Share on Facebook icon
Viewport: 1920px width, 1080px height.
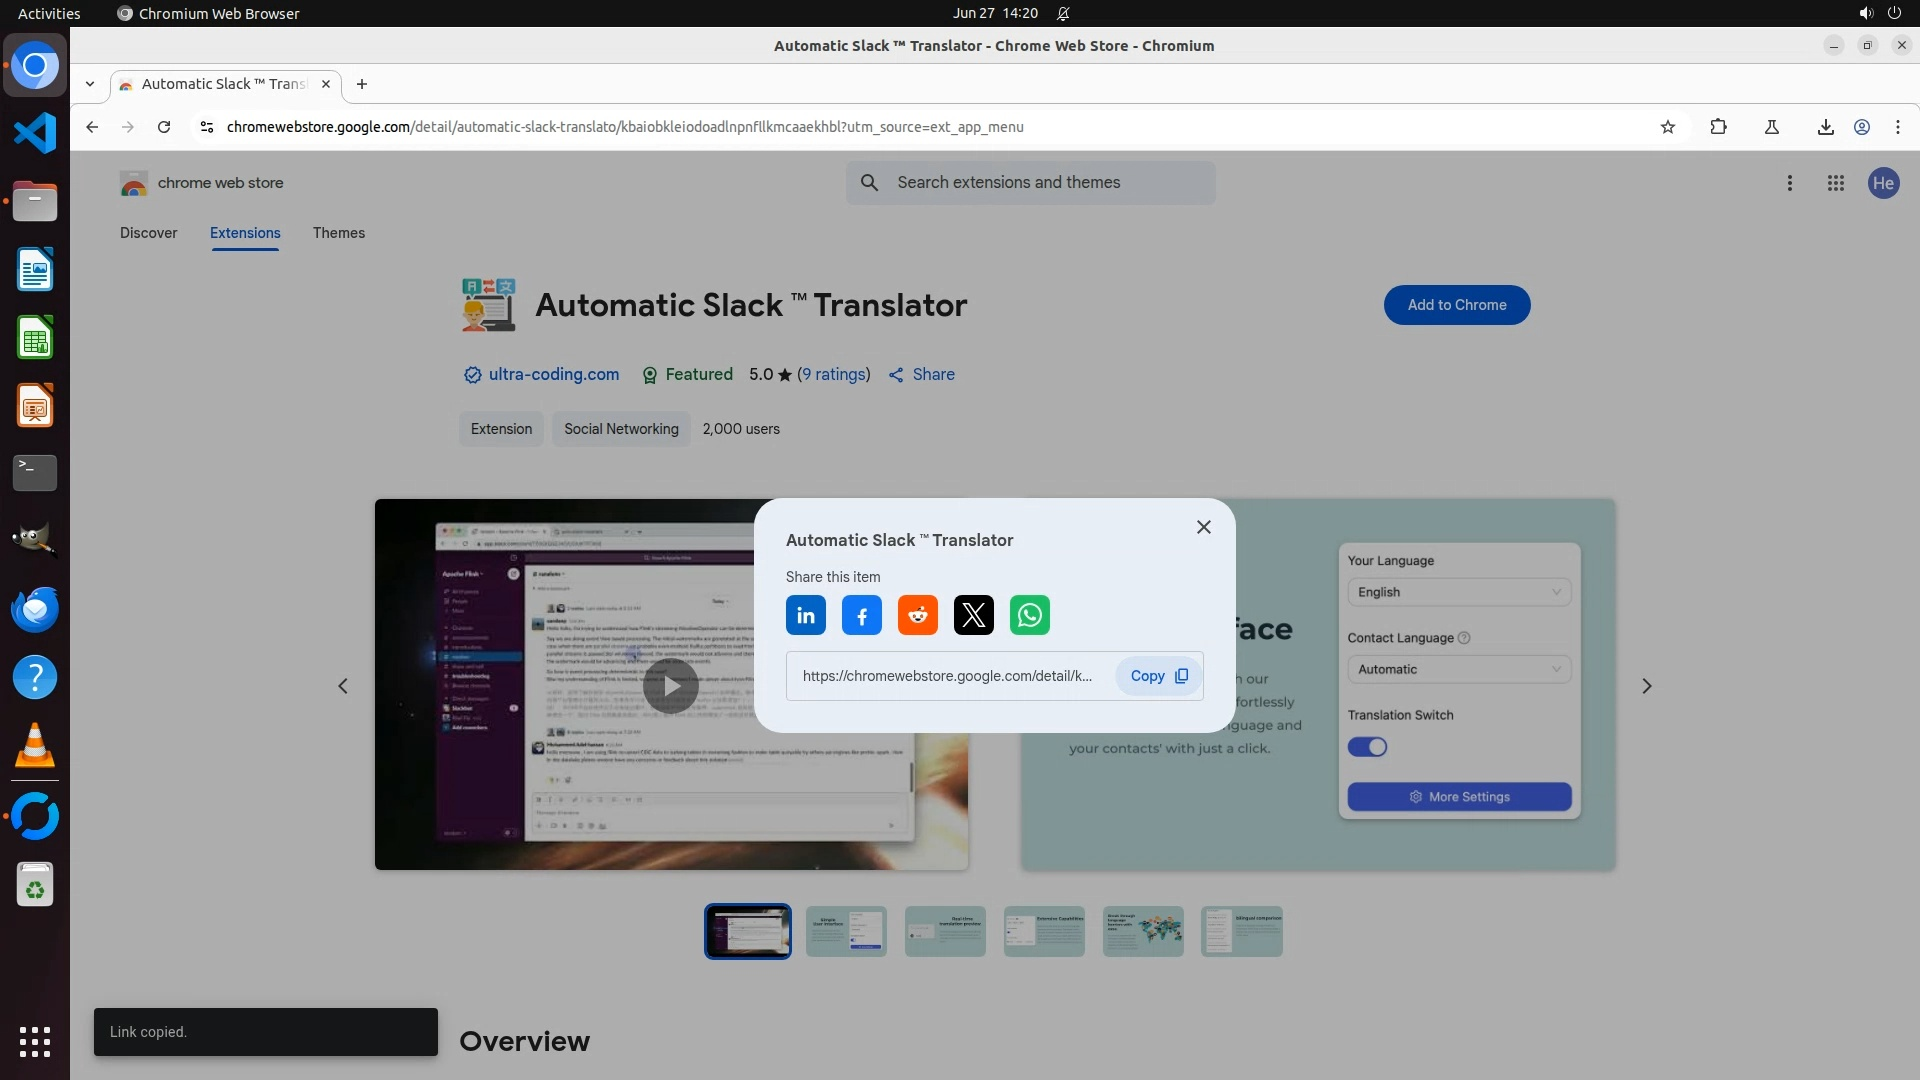point(861,615)
